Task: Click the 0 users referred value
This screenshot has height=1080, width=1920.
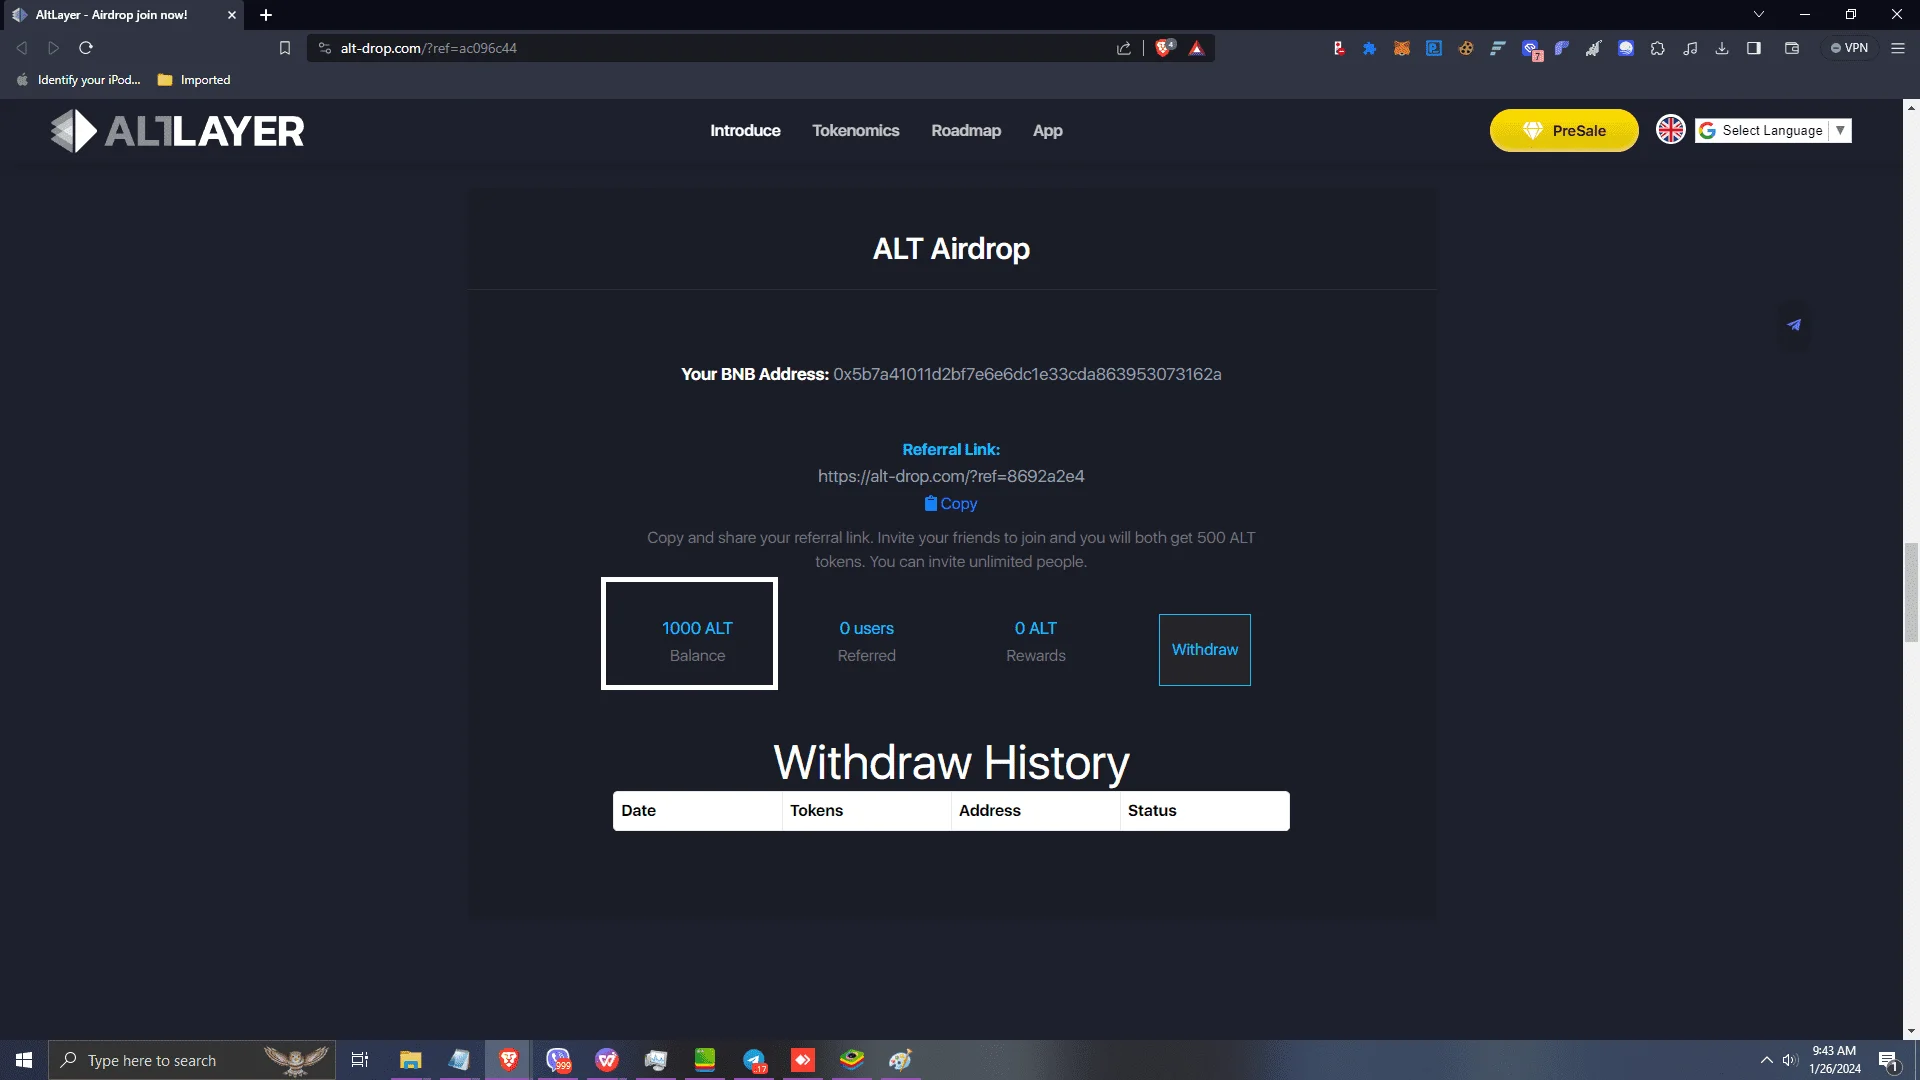Action: (866, 628)
